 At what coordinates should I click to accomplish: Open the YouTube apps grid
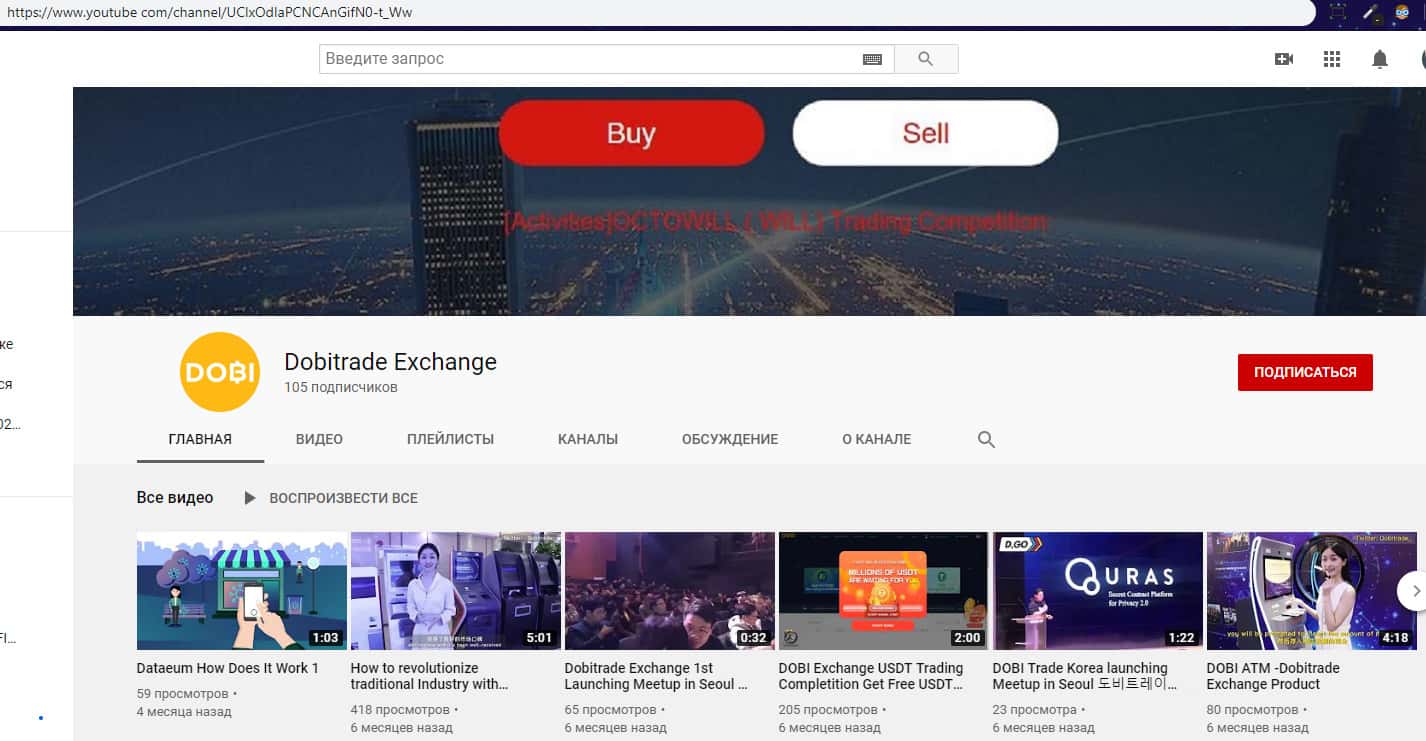[x=1332, y=59]
